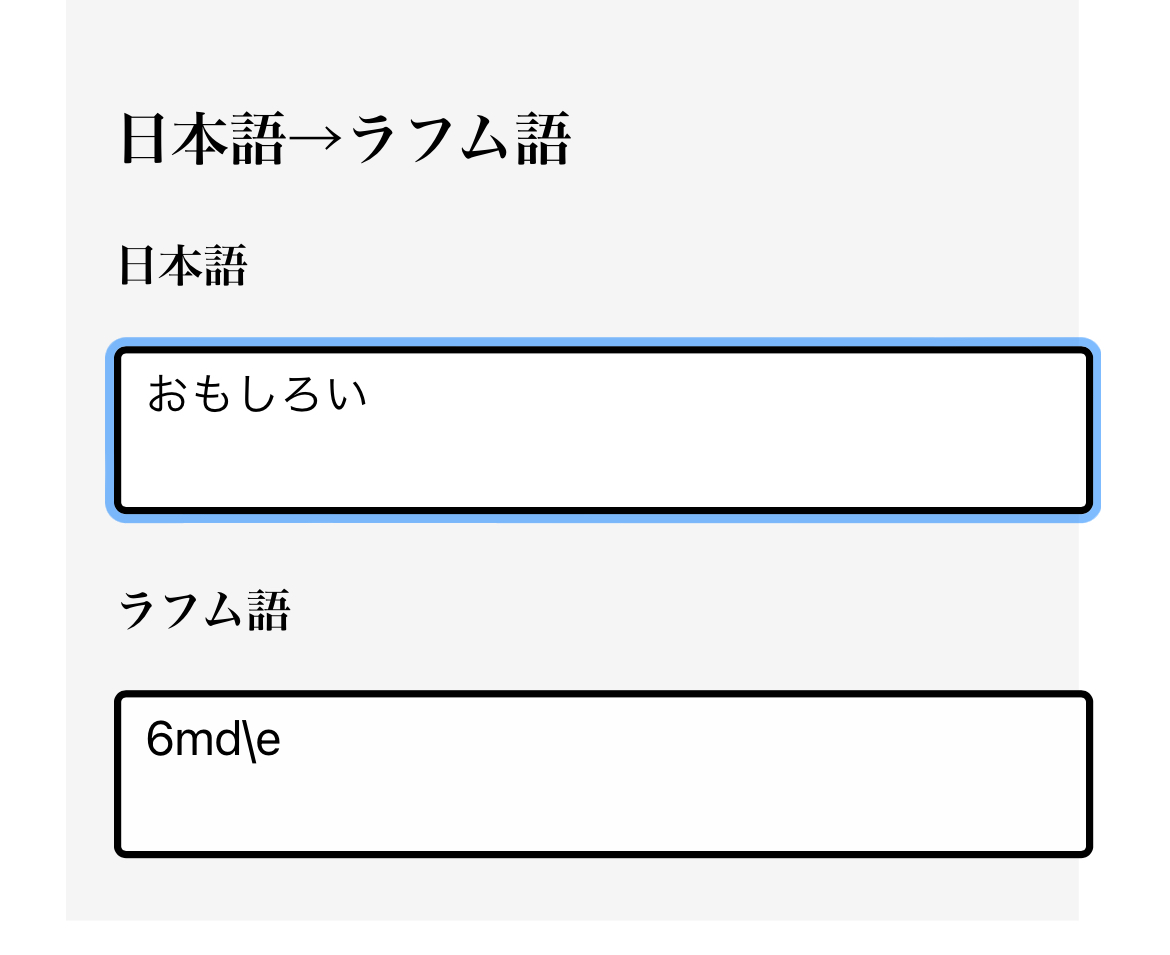Screen dimensions: 1170x955
Task: Click the ろ character in the Japanese box
Action: tap(302, 395)
